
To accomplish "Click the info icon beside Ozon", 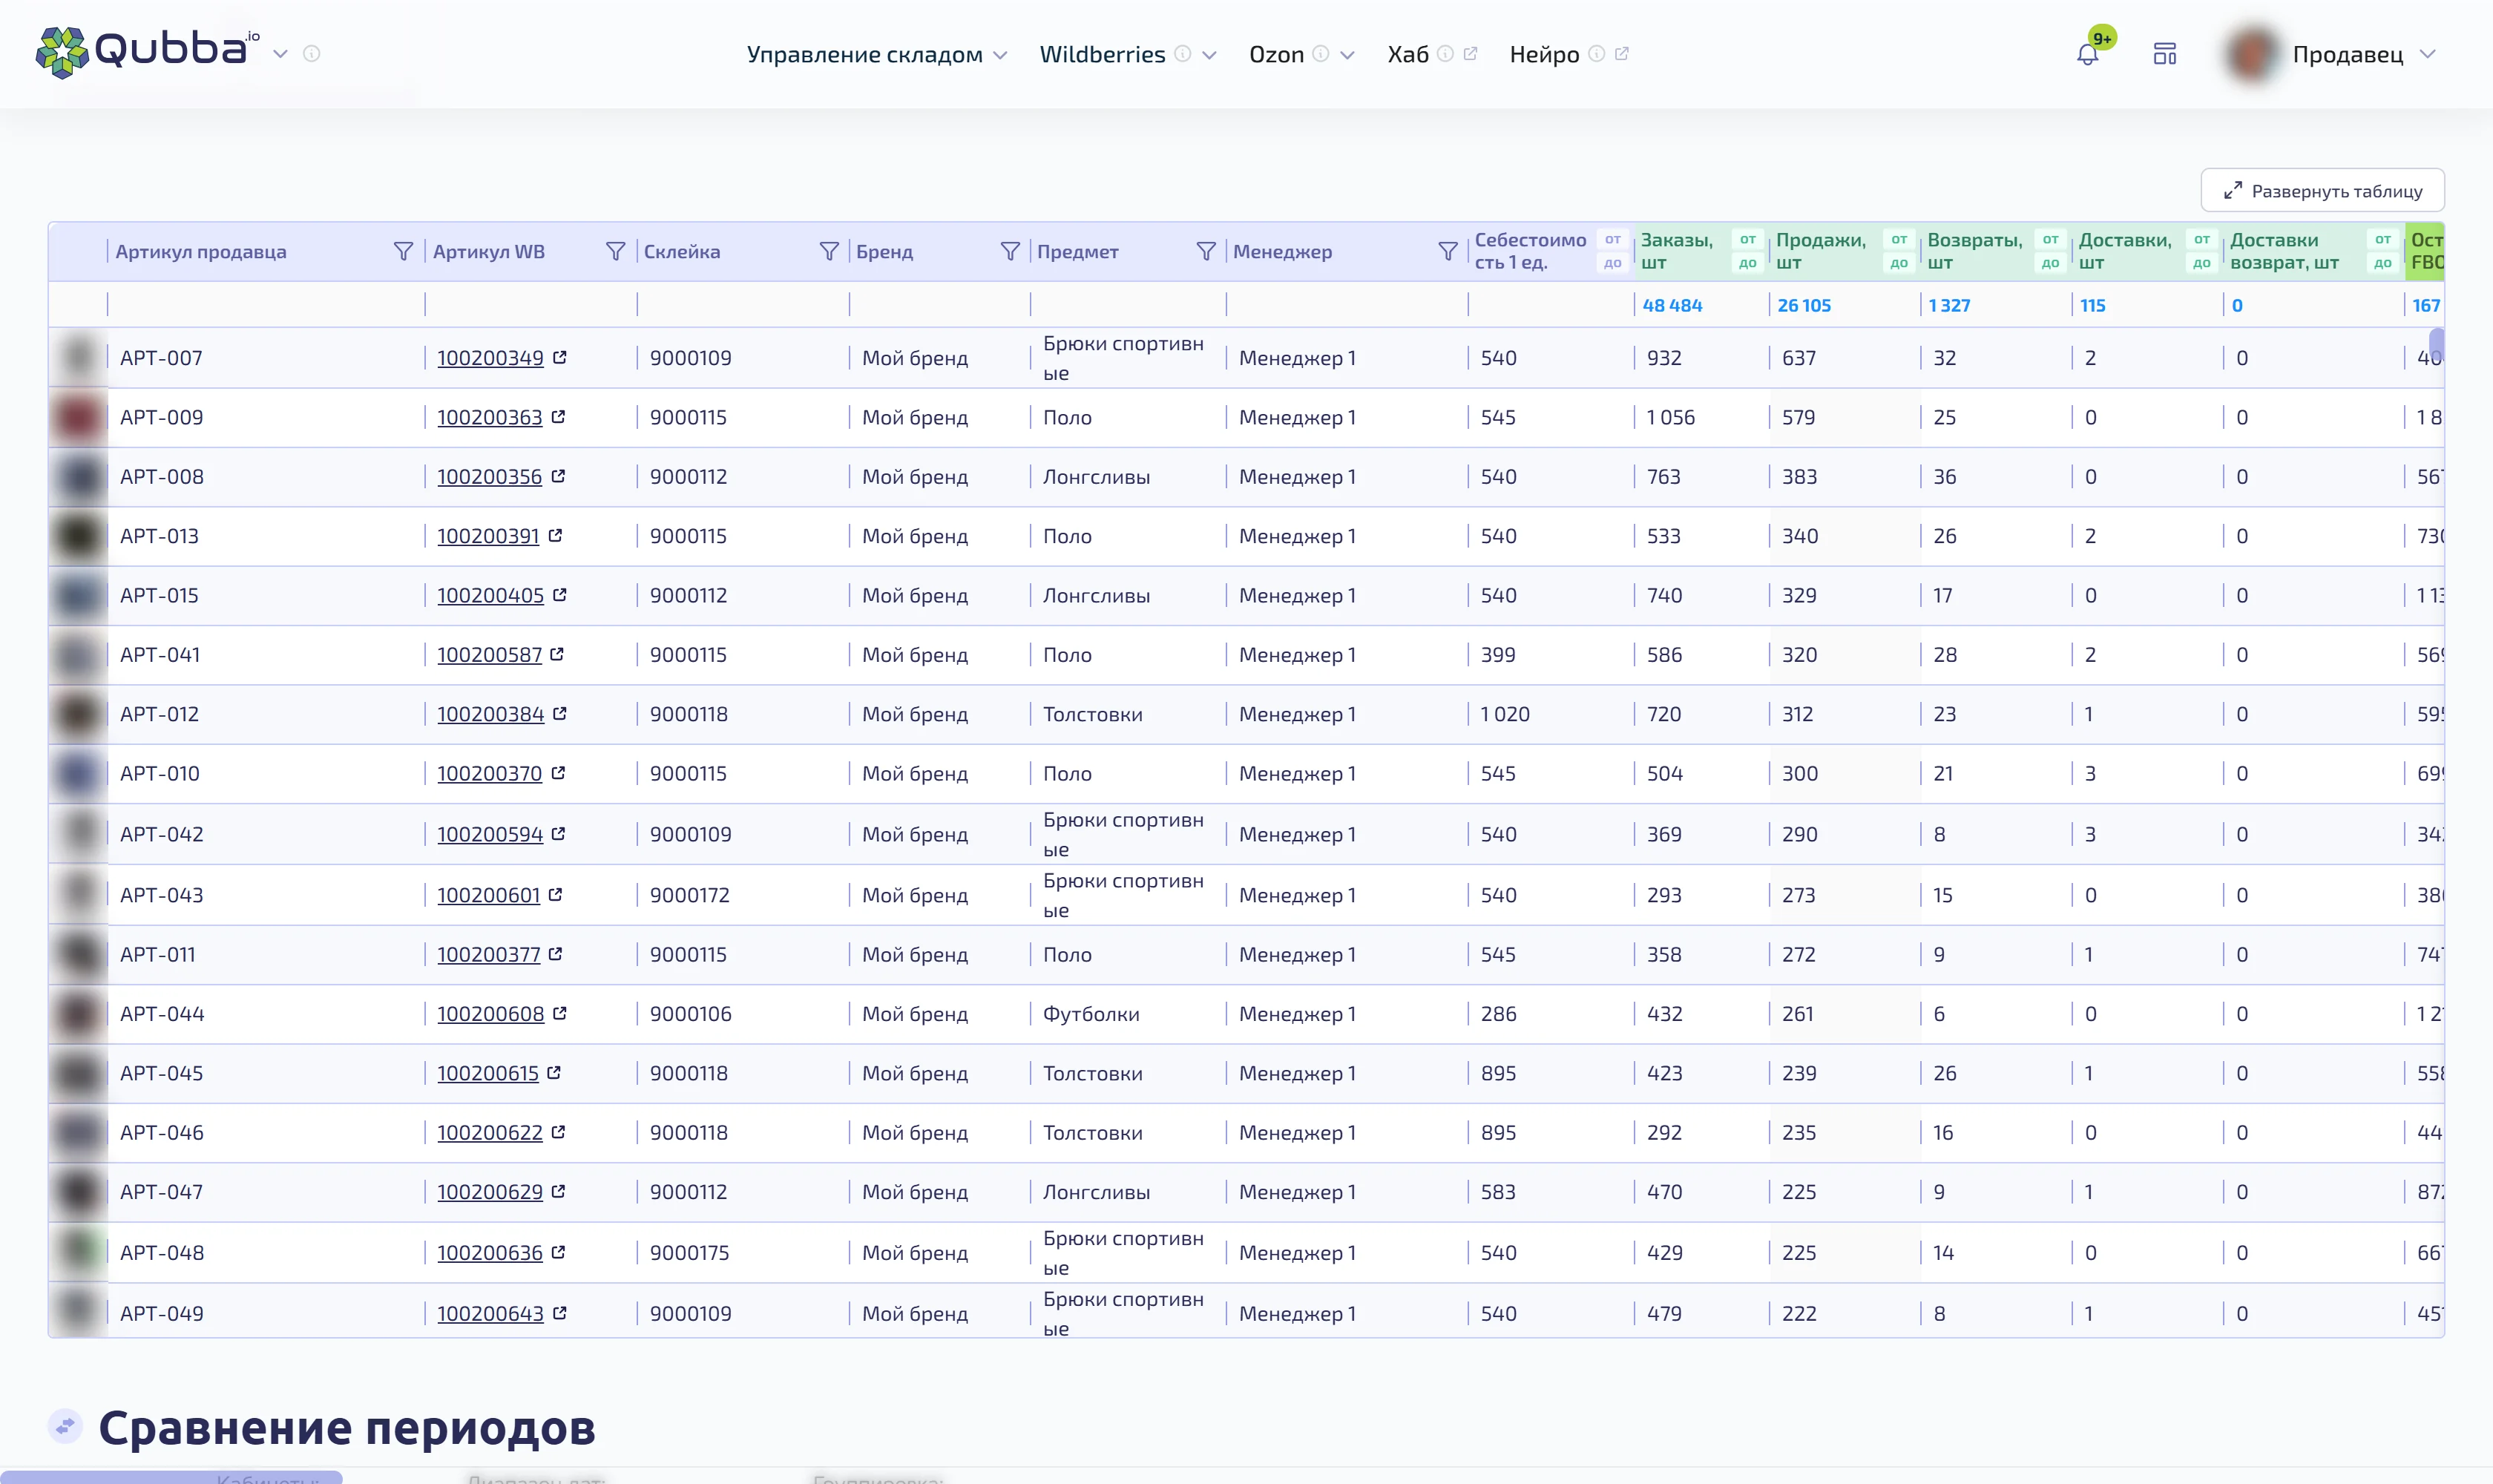I will pyautogui.click(x=1321, y=54).
